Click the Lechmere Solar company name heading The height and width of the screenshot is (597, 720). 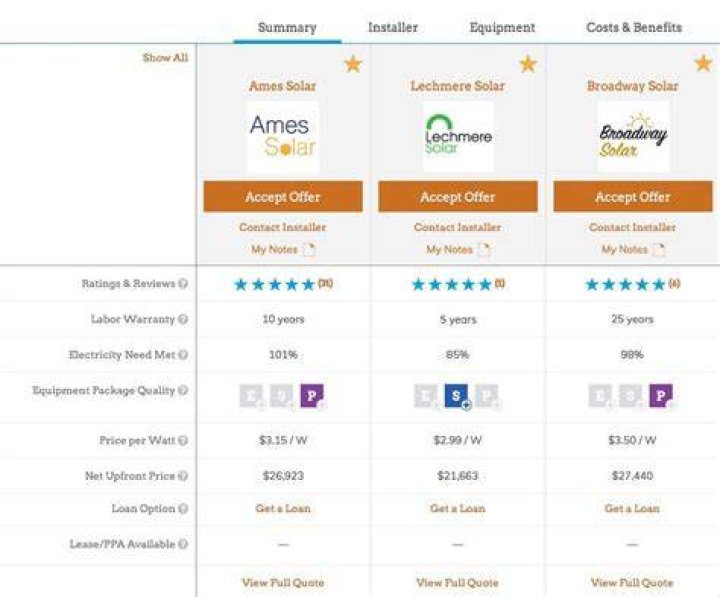click(457, 86)
